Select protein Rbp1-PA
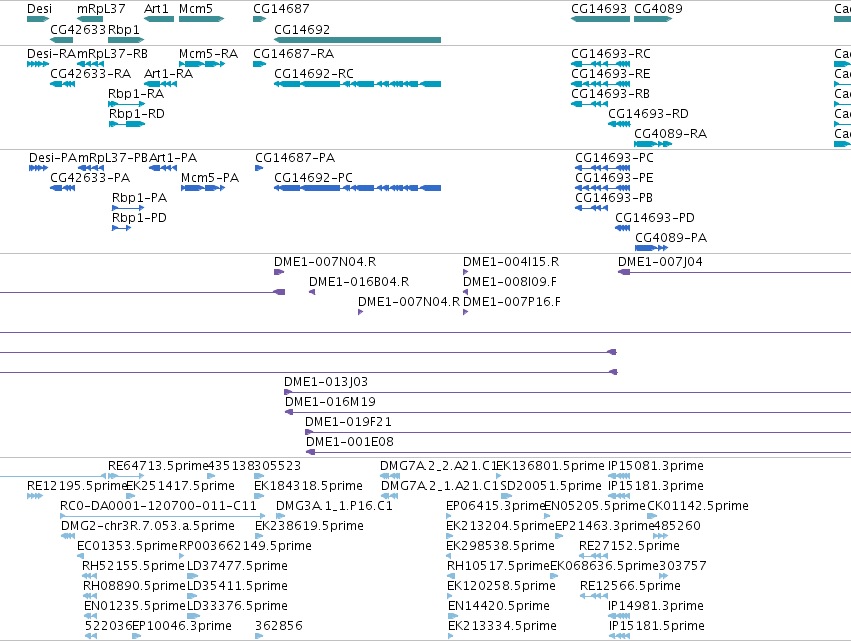This screenshot has width=851, height=641. pos(128,208)
